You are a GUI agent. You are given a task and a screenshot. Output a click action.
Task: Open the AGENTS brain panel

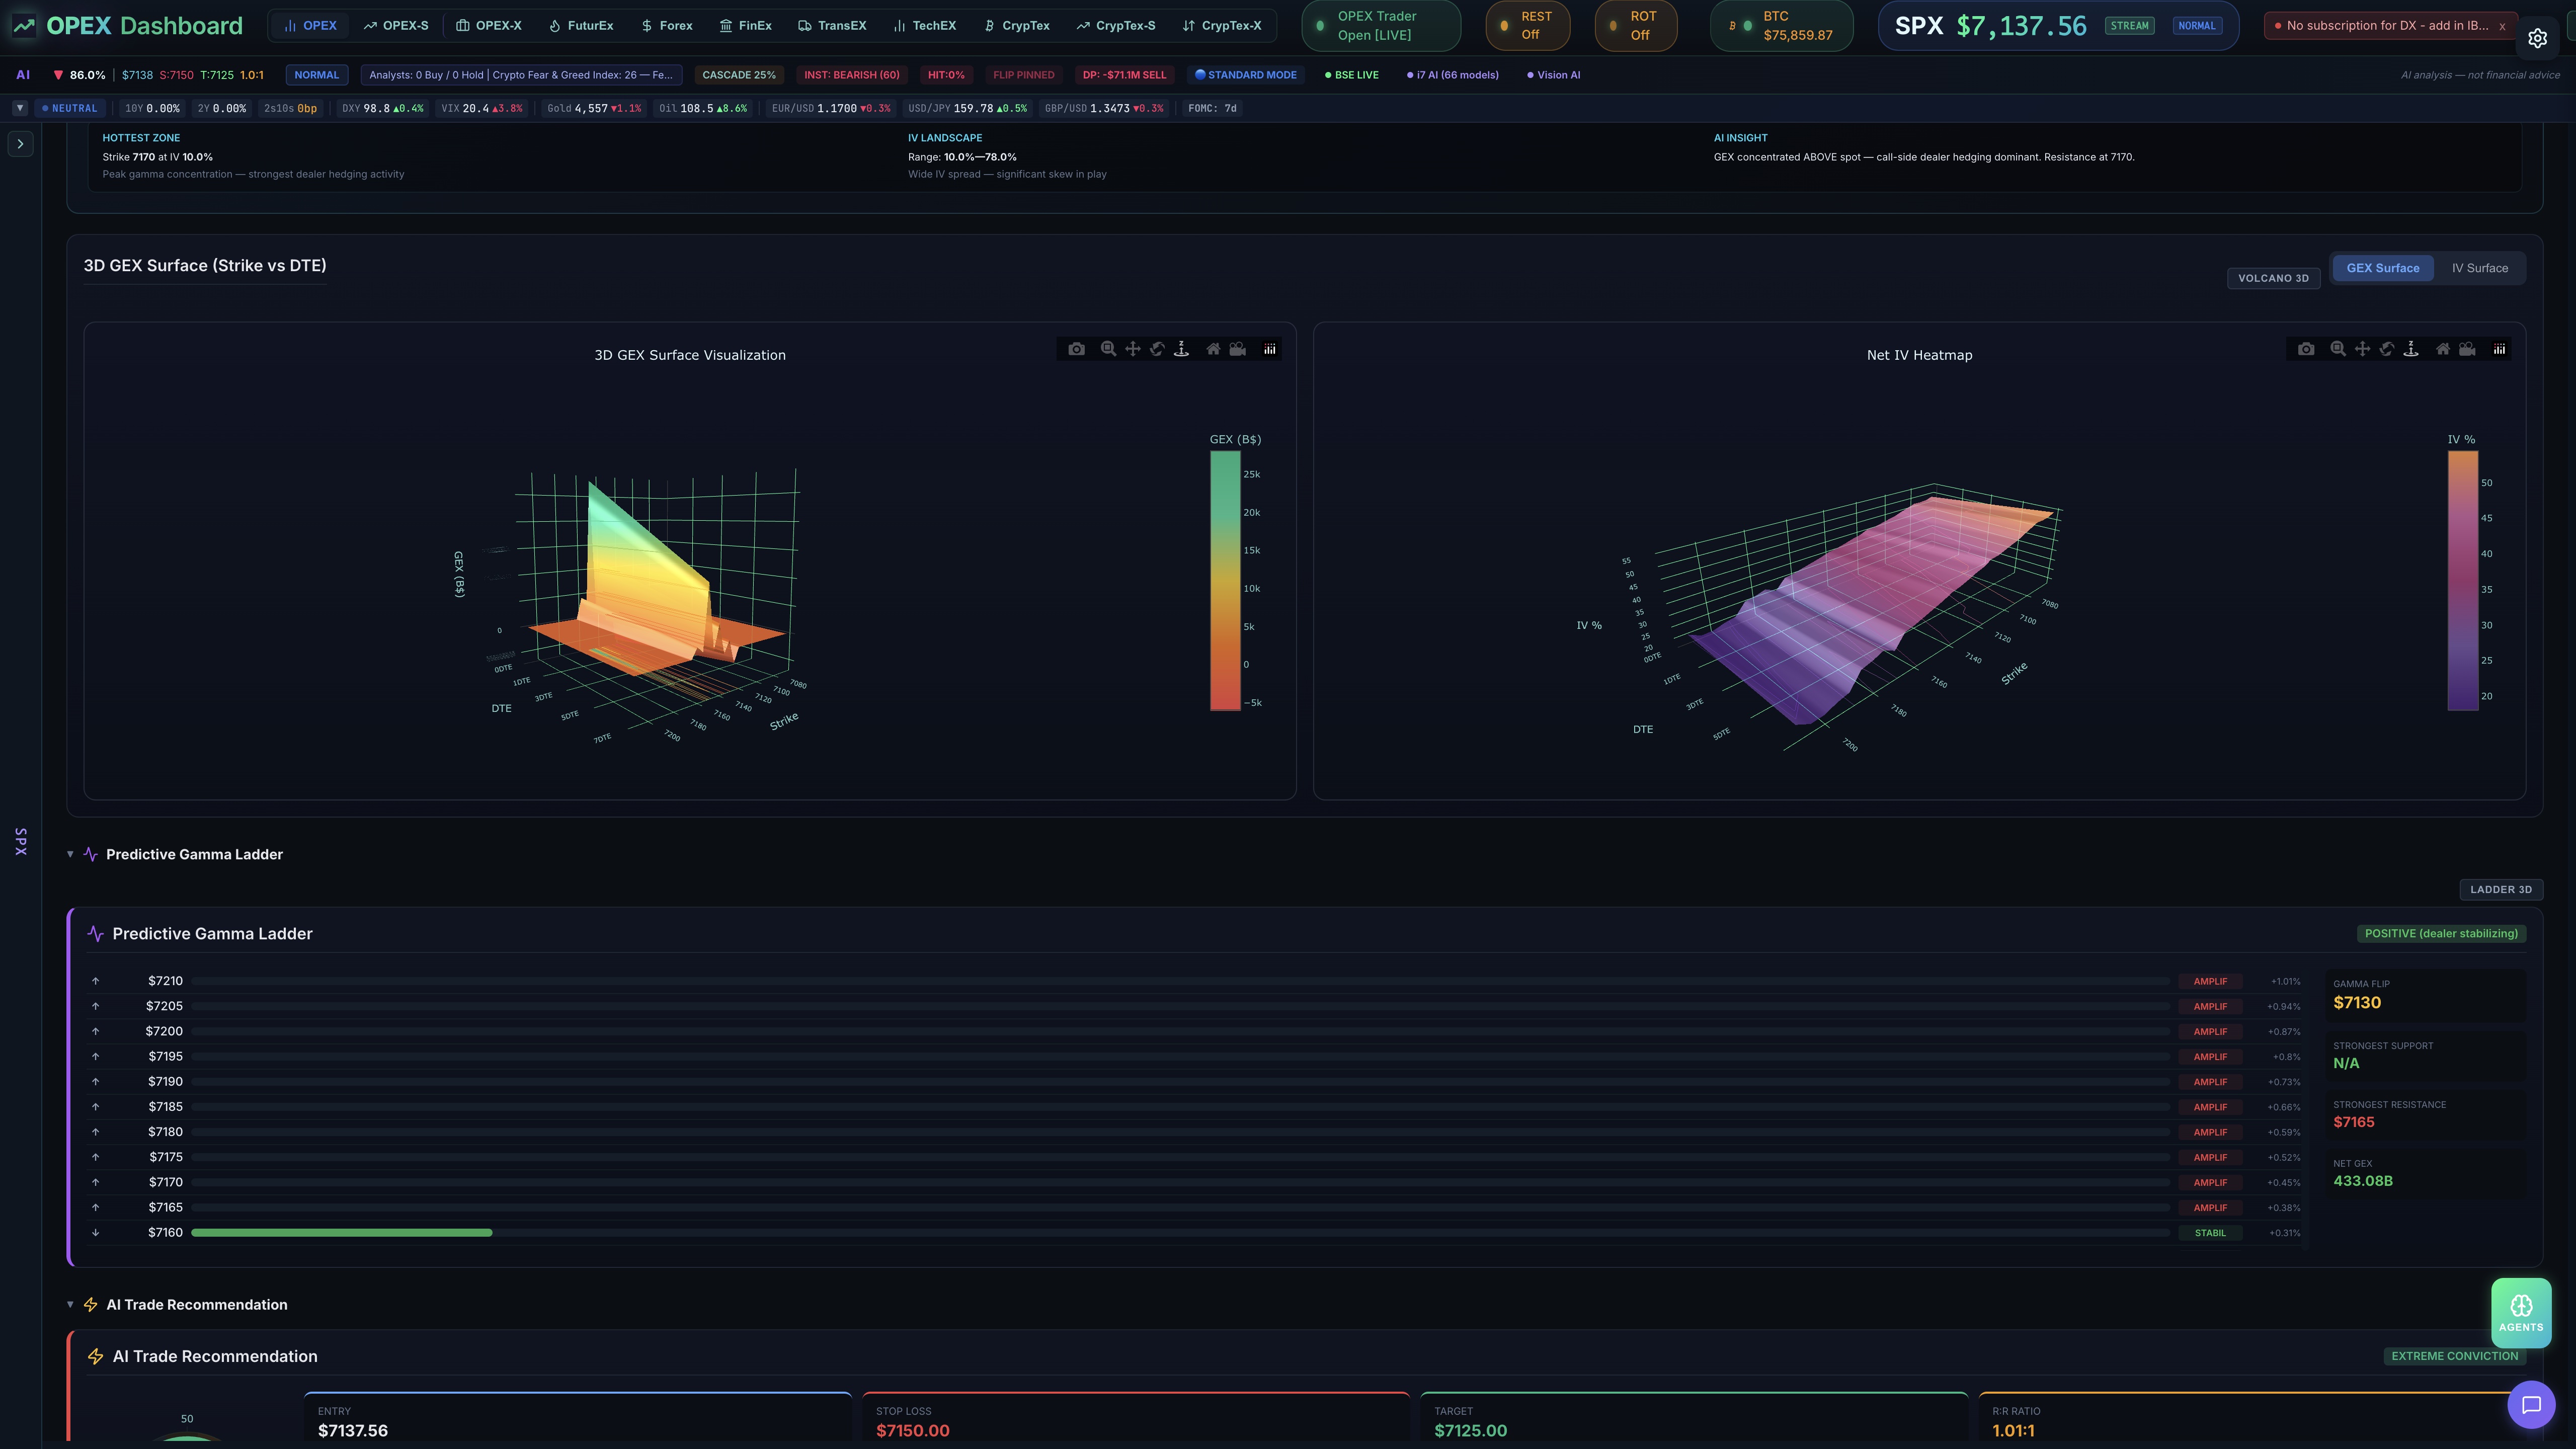point(2521,1313)
